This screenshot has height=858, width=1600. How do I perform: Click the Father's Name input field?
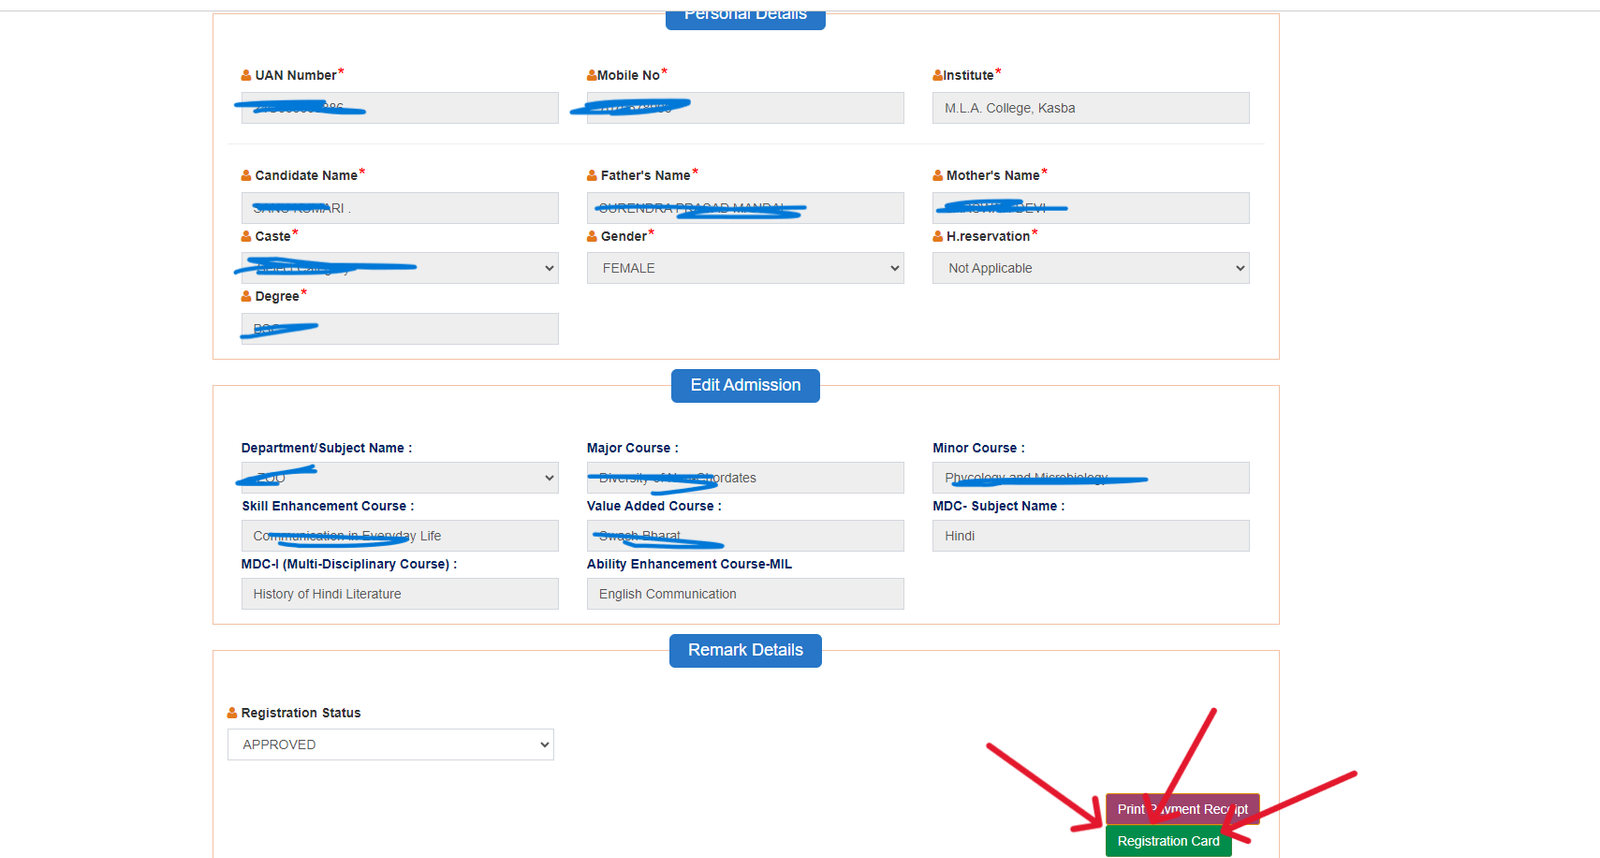tap(745, 208)
